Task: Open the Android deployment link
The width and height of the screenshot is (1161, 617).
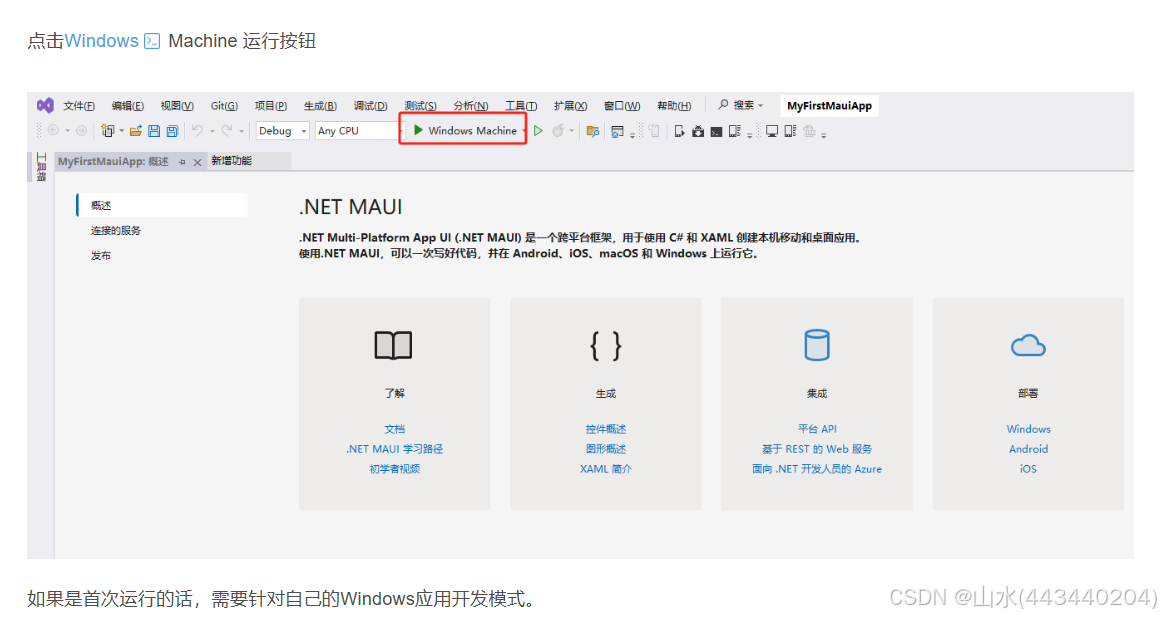Action: (x=1028, y=449)
